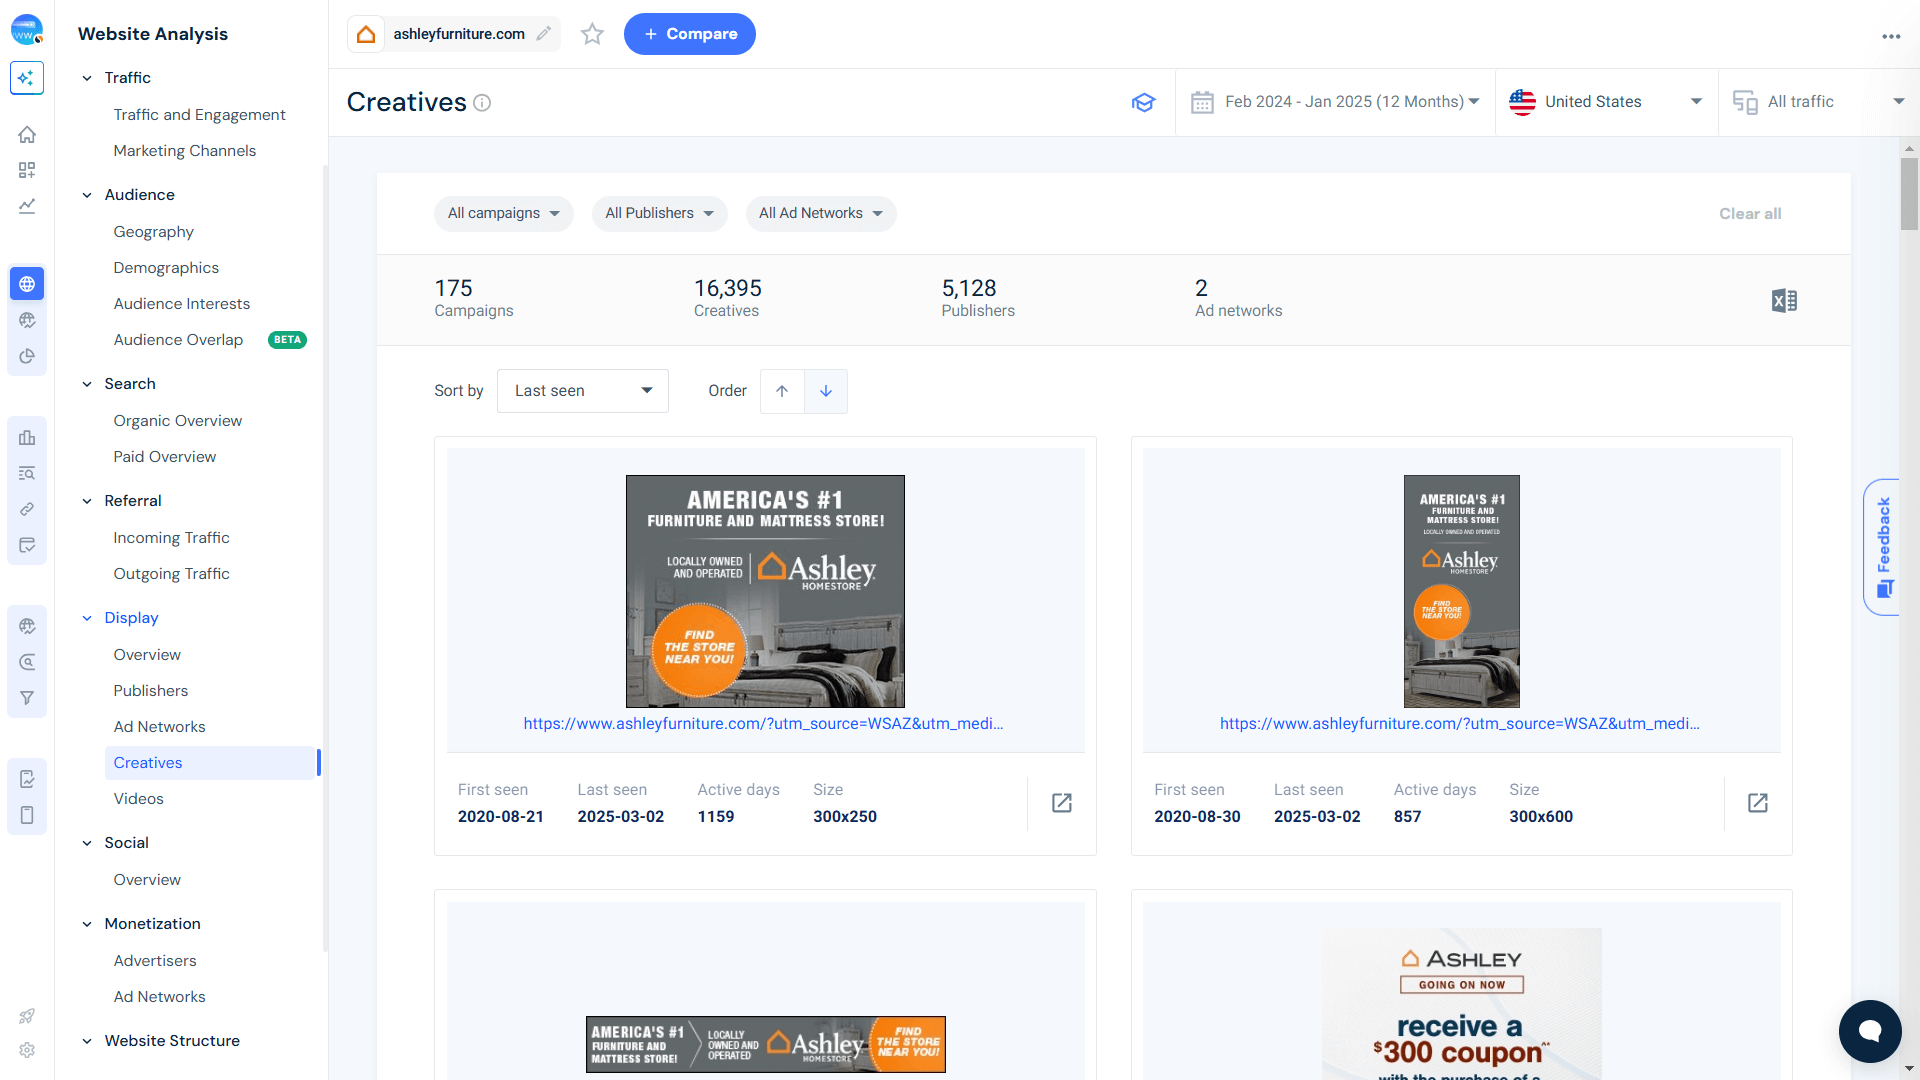Open the 300x250 creative landing URL

tap(764, 724)
